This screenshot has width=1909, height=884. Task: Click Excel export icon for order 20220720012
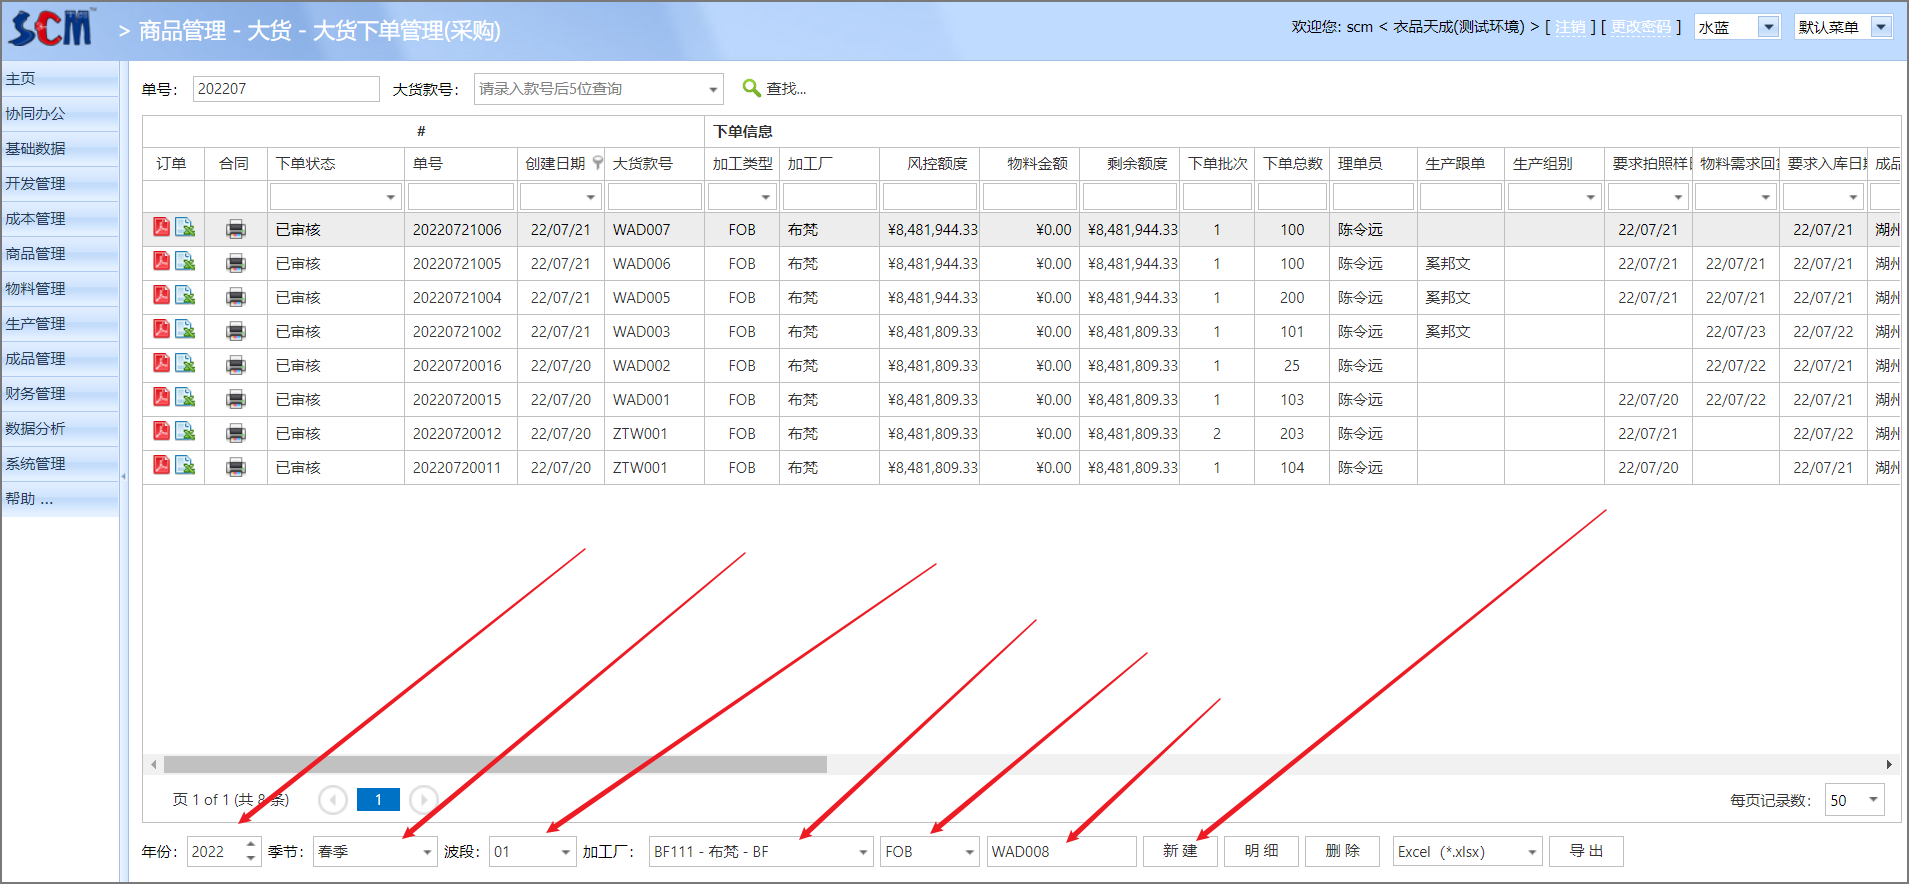185,432
